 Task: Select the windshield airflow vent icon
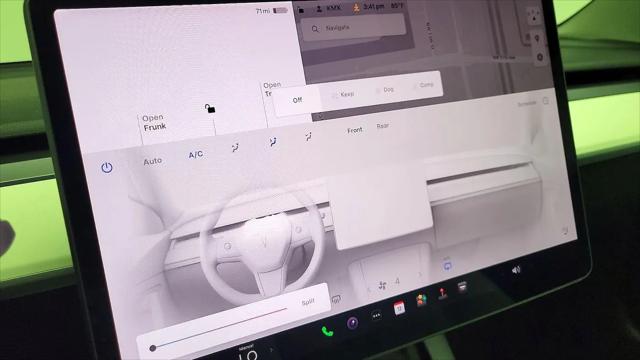click(235, 148)
